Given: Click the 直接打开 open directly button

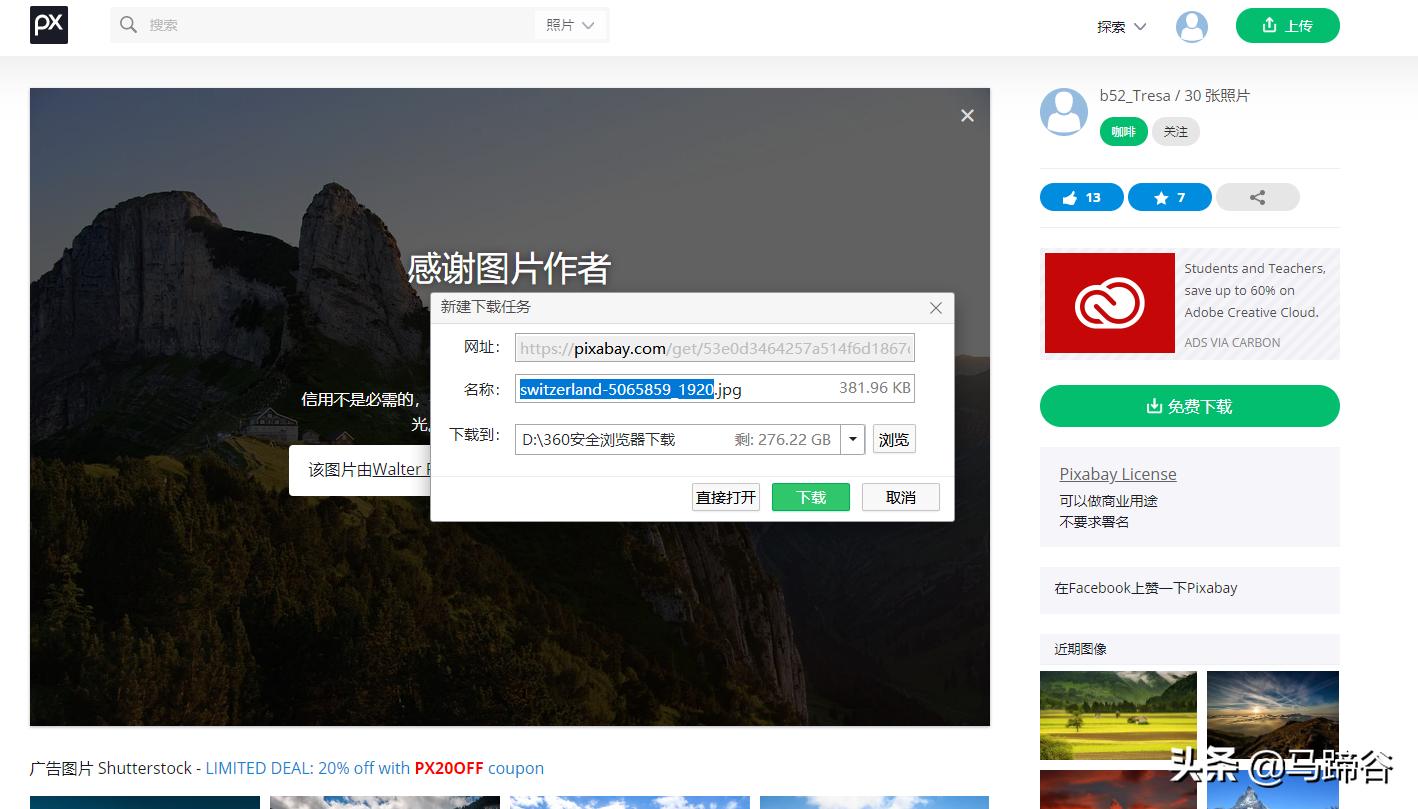Looking at the screenshot, I should [x=725, y=497].
